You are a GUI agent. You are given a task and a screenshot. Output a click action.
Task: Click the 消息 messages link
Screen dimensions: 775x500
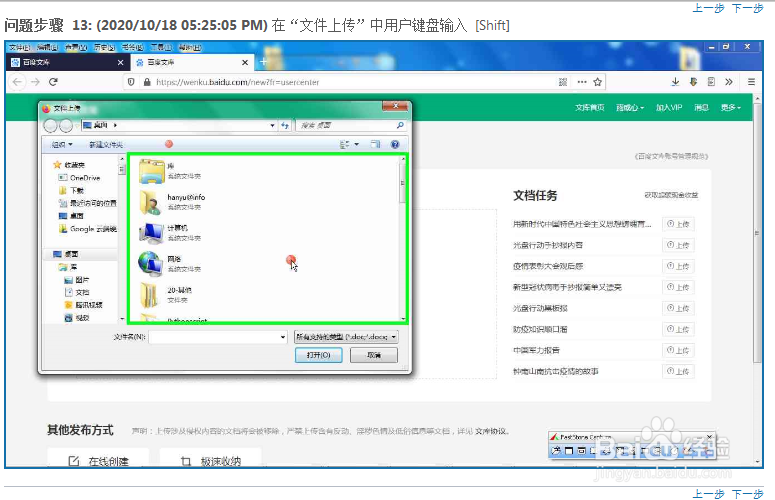701,107
